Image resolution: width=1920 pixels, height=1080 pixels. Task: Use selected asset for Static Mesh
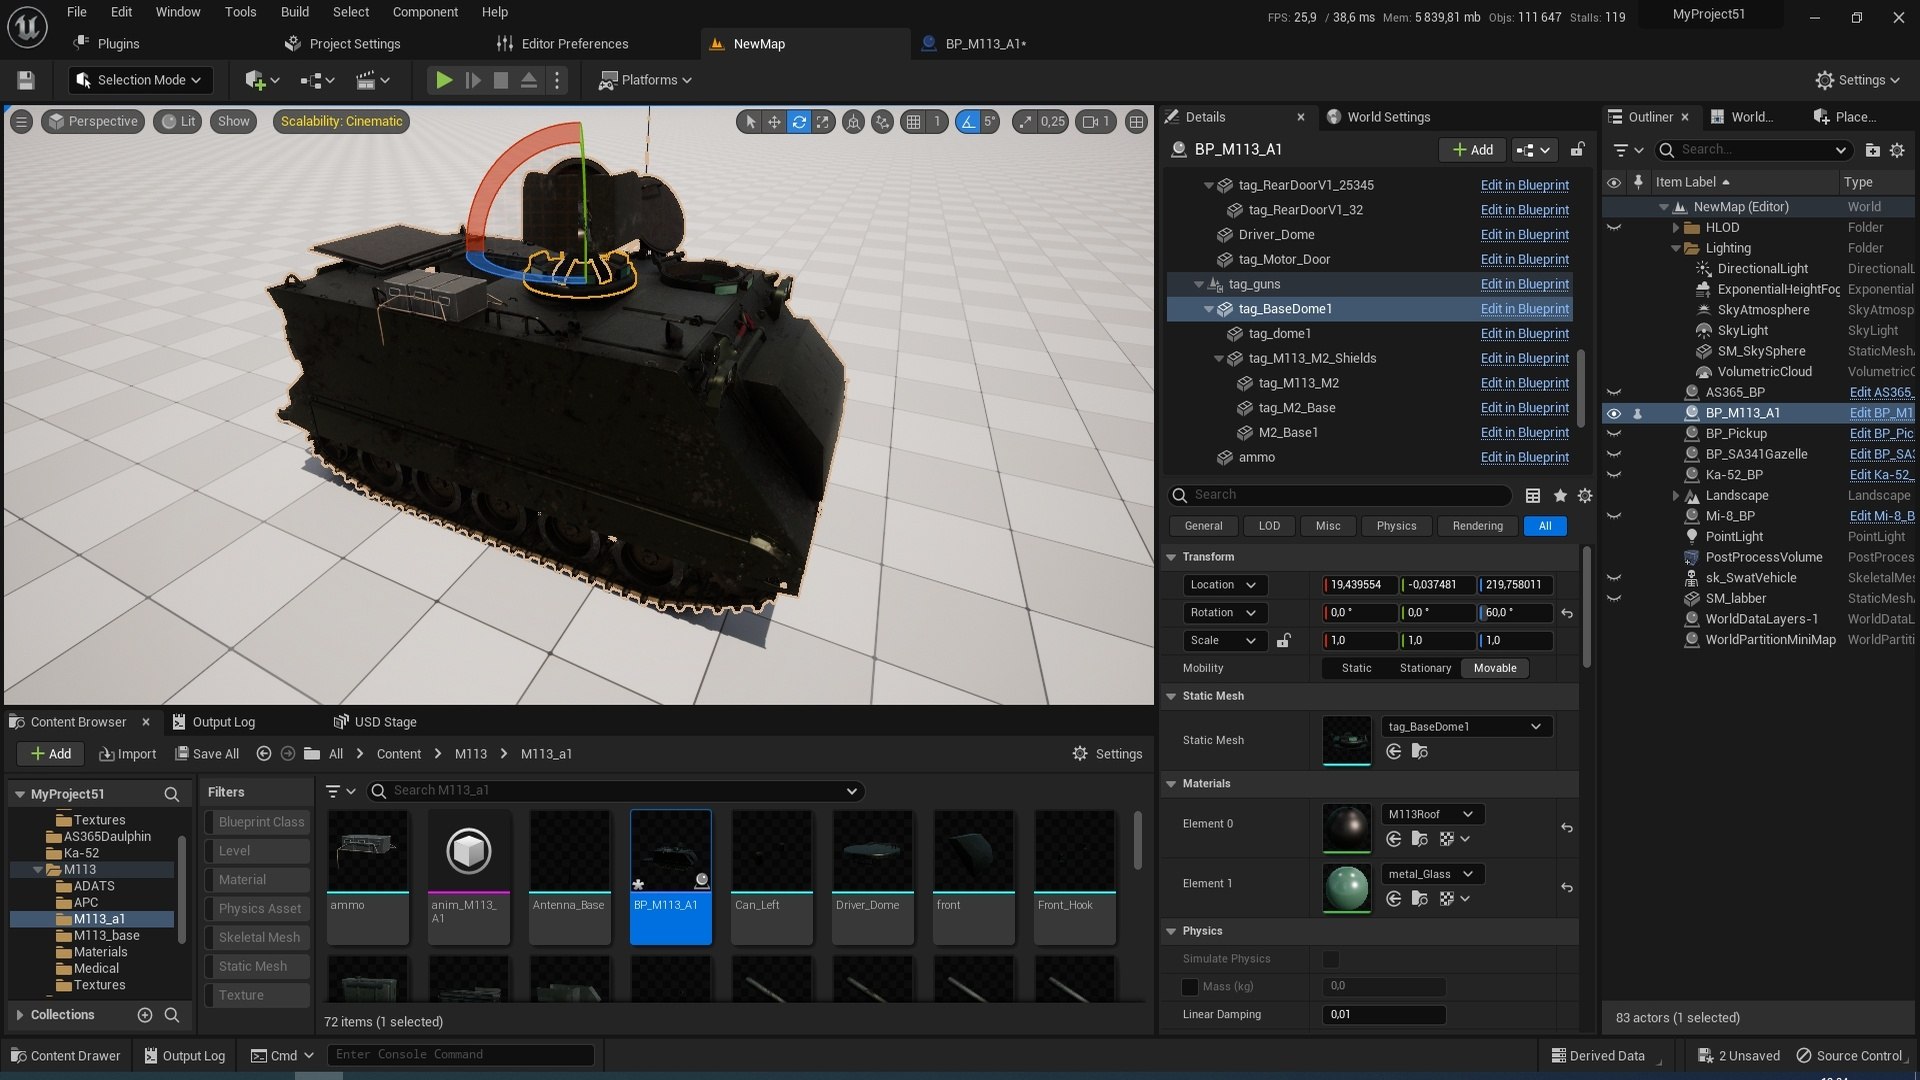(1394, 752)
